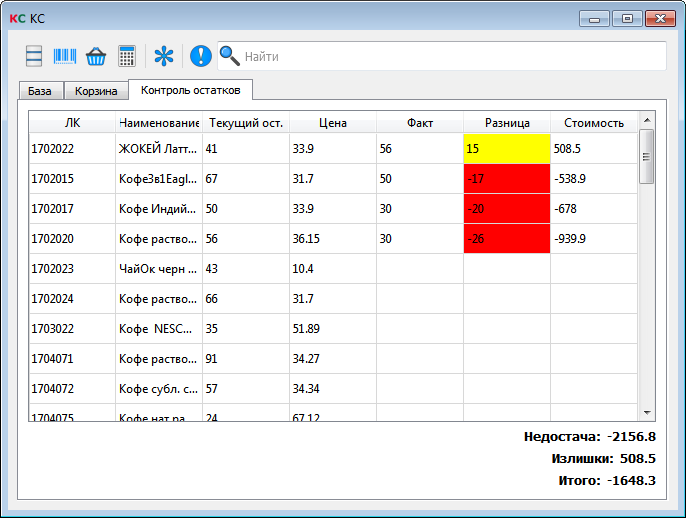Select Факт cell 50
Viewport: 686px width, 518px height.
click(420, 178)
